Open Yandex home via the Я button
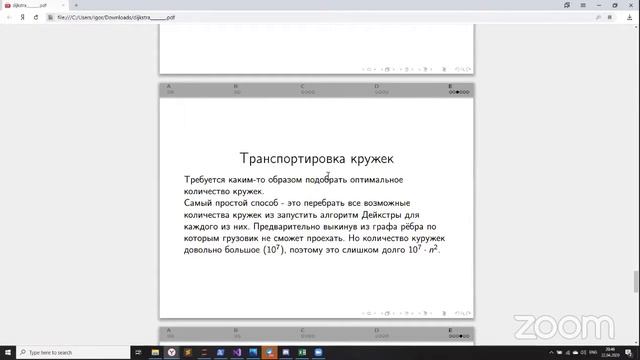This screenshot has height=360, width=640. 22,18
